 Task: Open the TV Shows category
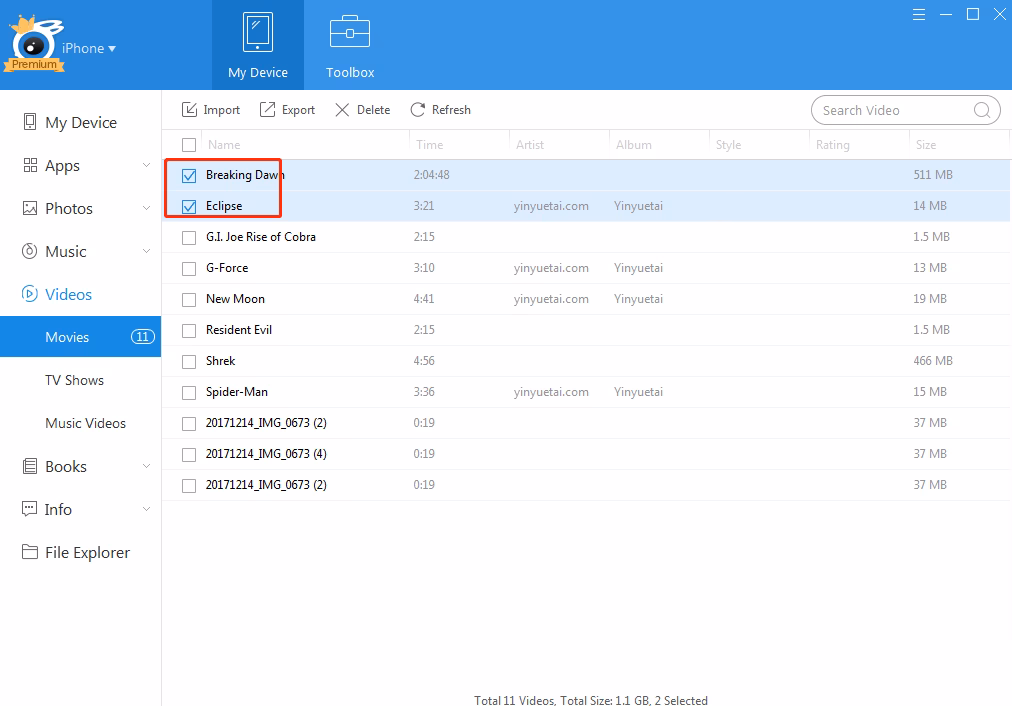(x=75, y=380)
